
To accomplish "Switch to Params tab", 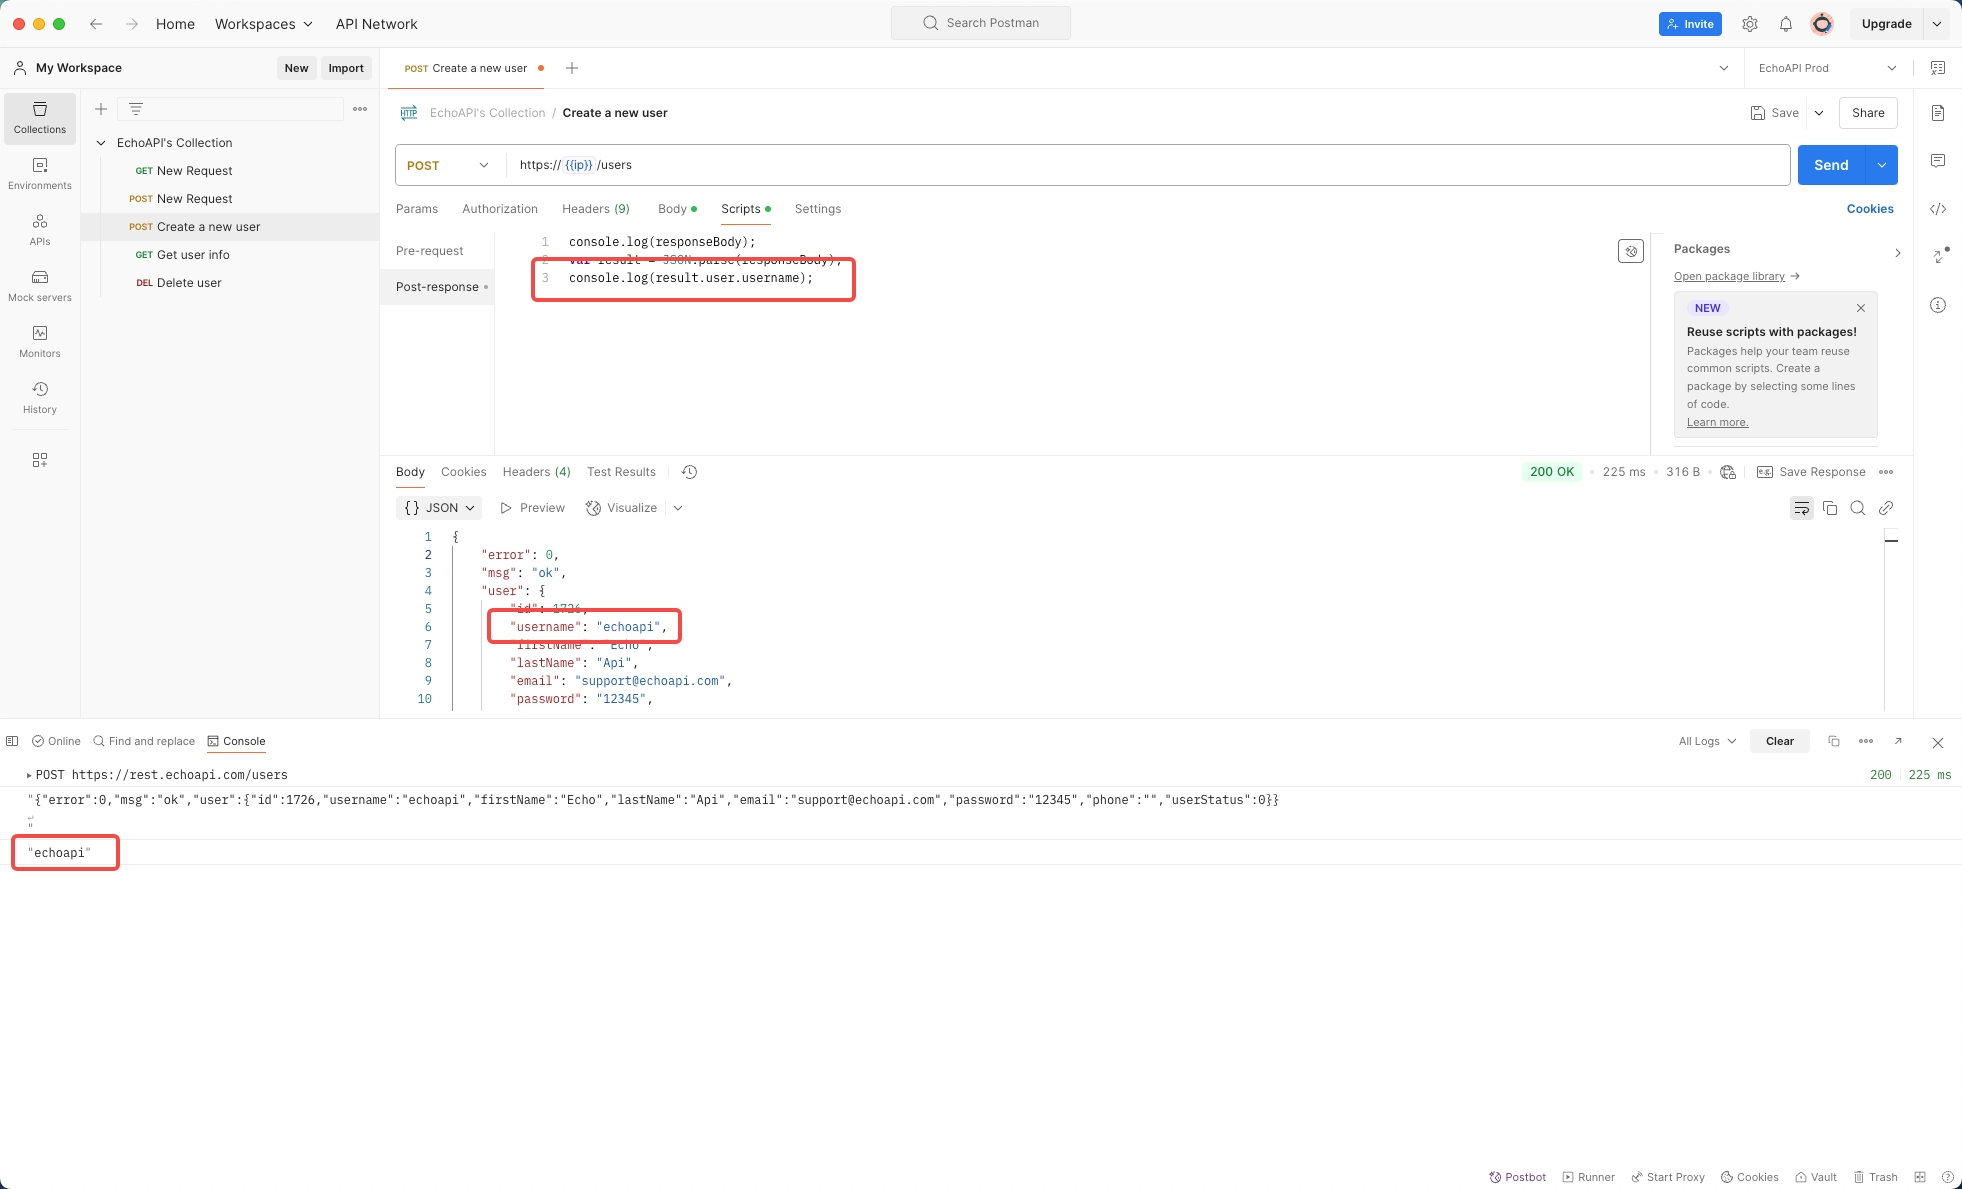I will tap(417, 209).
